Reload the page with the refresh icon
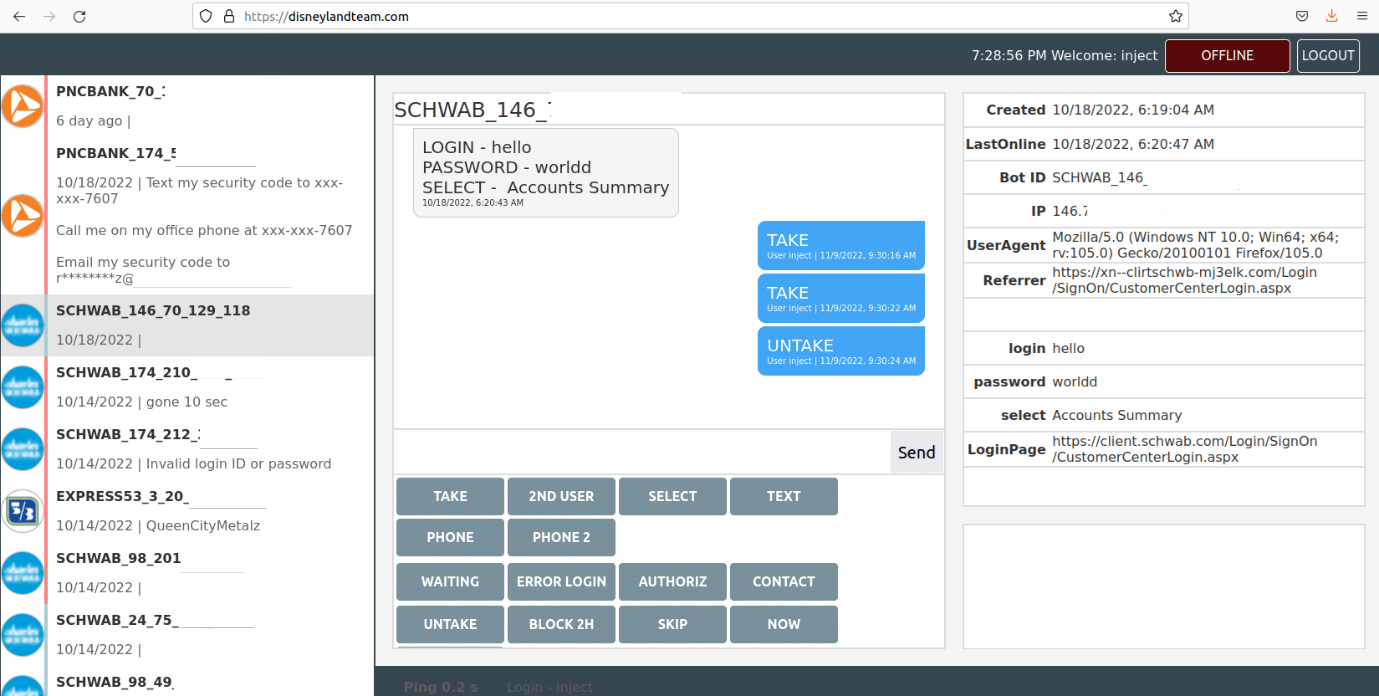 (80, 16)
